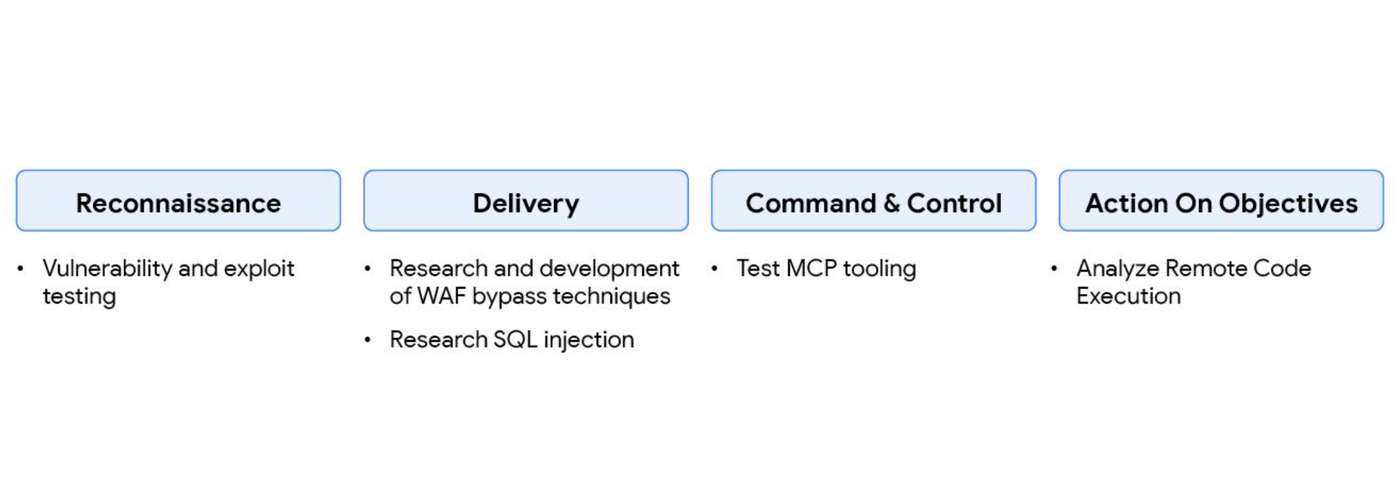This screenshot has height=490, width=1400.
Task: Select the 'Research and development of WAF bypass' text
Action: coord(534,282)
